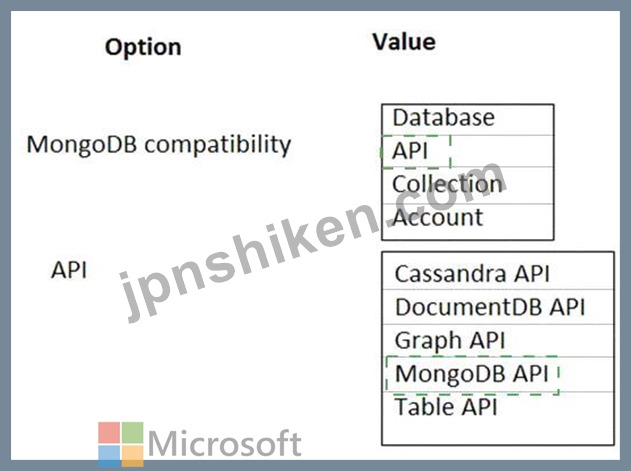Select Collection in the first value list
Viewport: 631px width, 471px height.
tap(467, 185)
